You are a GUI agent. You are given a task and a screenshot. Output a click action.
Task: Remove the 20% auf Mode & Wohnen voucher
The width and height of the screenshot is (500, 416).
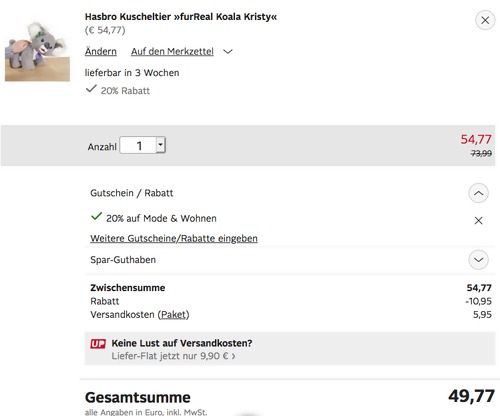pyautogui.click(x=478, y=220)
